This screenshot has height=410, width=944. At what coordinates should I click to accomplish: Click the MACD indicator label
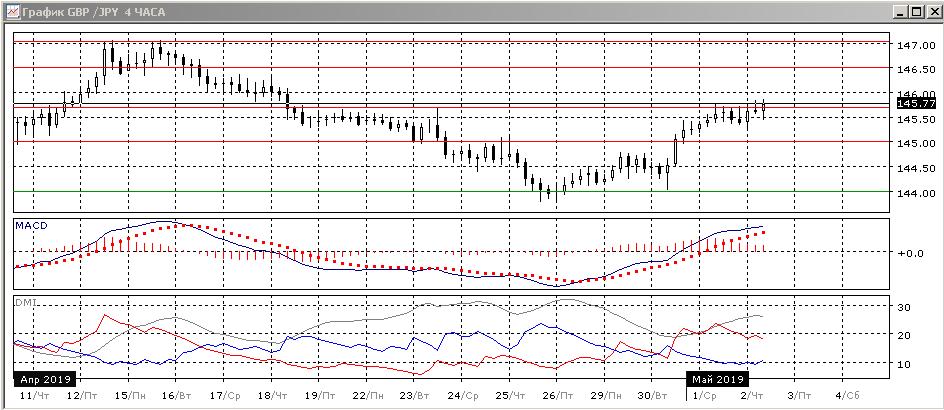pyautogui.click(x=31, y=226)
